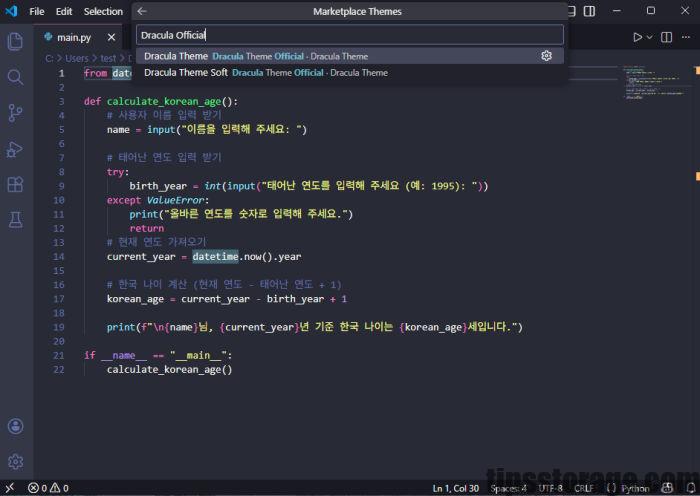Click the ValueError text on line 10
Image resolution: width=700 pixels, height=496 pixels.
coord(175,200)
